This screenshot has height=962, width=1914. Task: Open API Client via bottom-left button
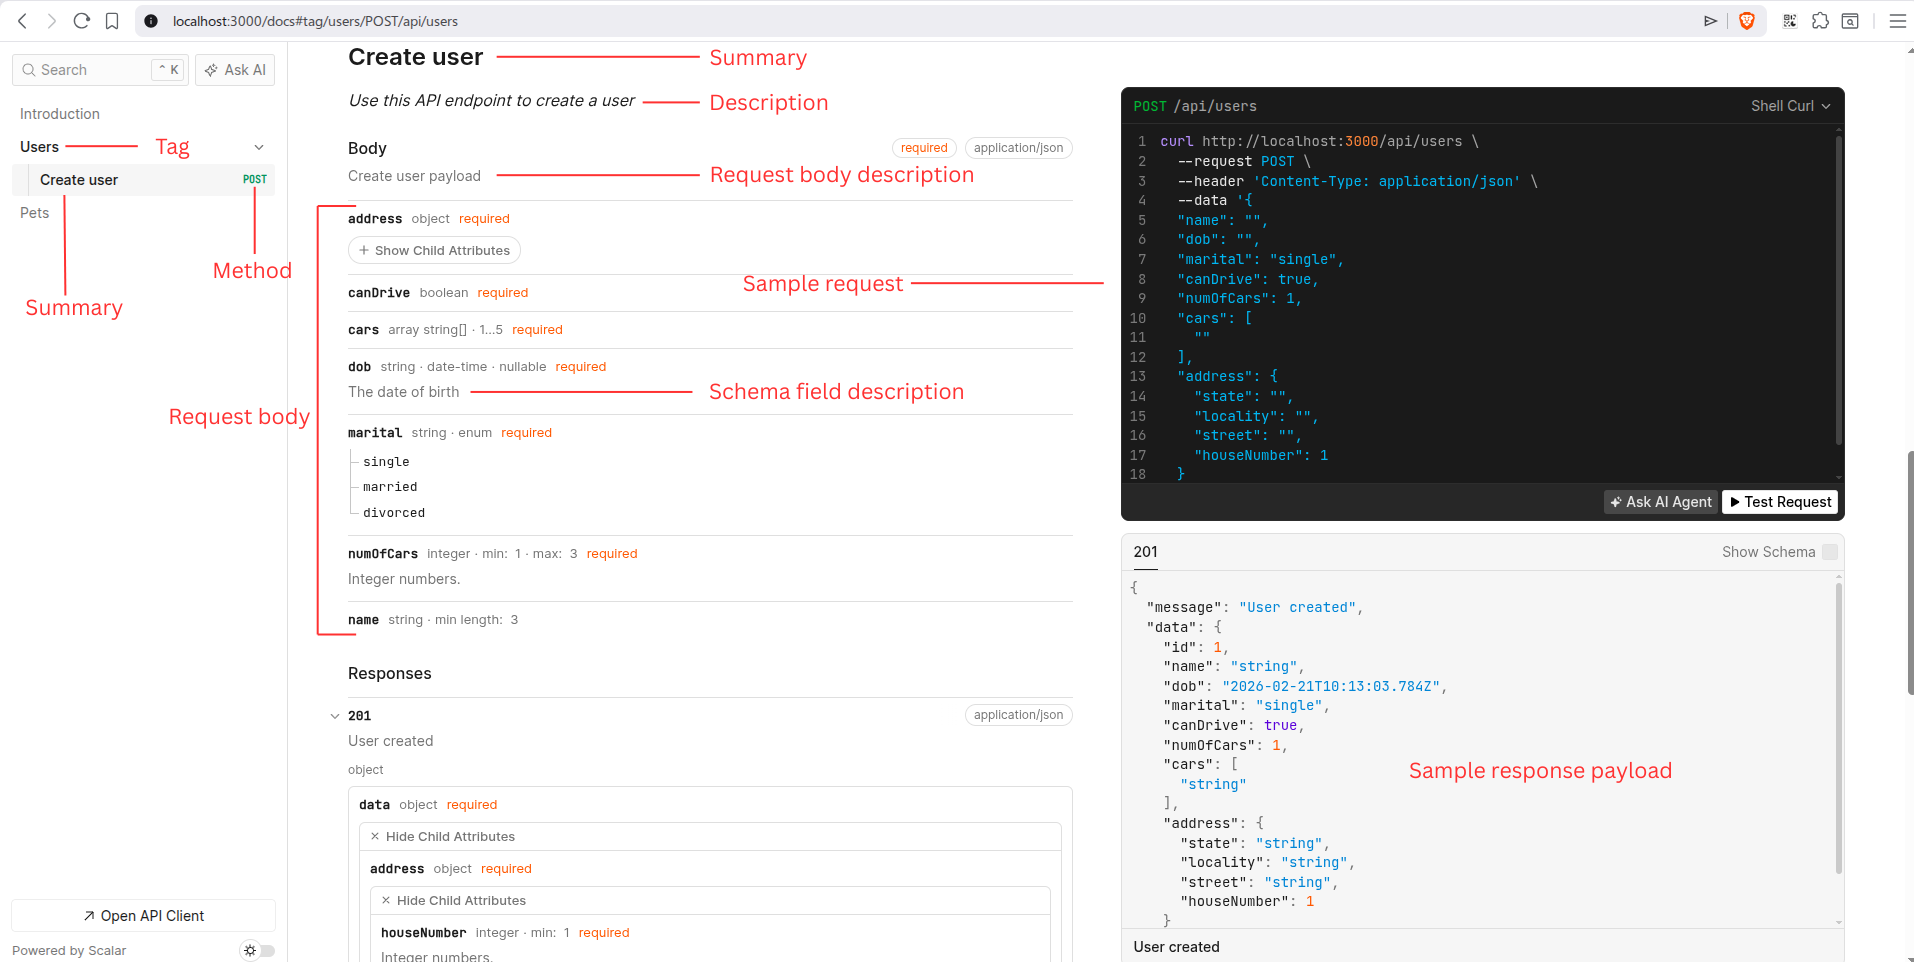click(143, 915)
